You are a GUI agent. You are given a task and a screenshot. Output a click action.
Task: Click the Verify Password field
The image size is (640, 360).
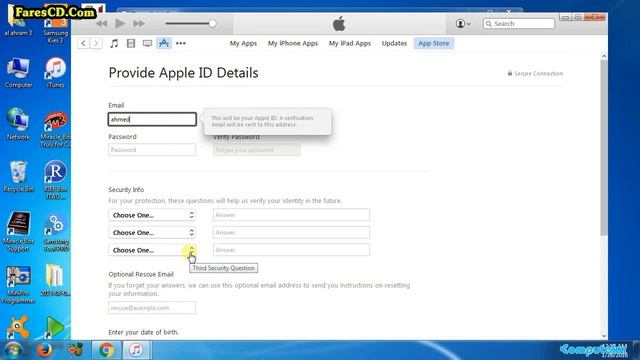tap(256, 150)
